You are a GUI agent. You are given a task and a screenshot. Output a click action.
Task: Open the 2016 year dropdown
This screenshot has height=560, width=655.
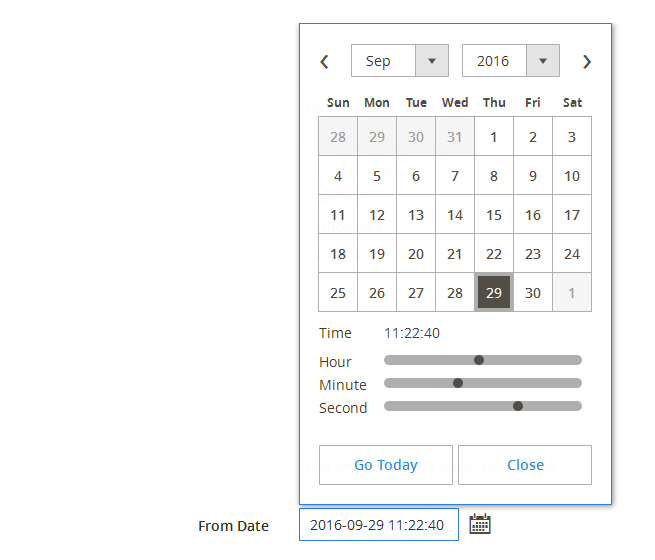click(x=510, y=61)
